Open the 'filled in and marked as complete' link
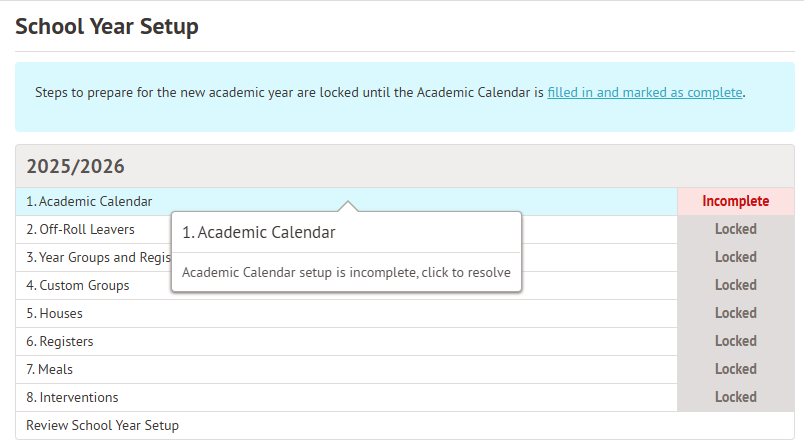The image size is (804, 448). 645,92
